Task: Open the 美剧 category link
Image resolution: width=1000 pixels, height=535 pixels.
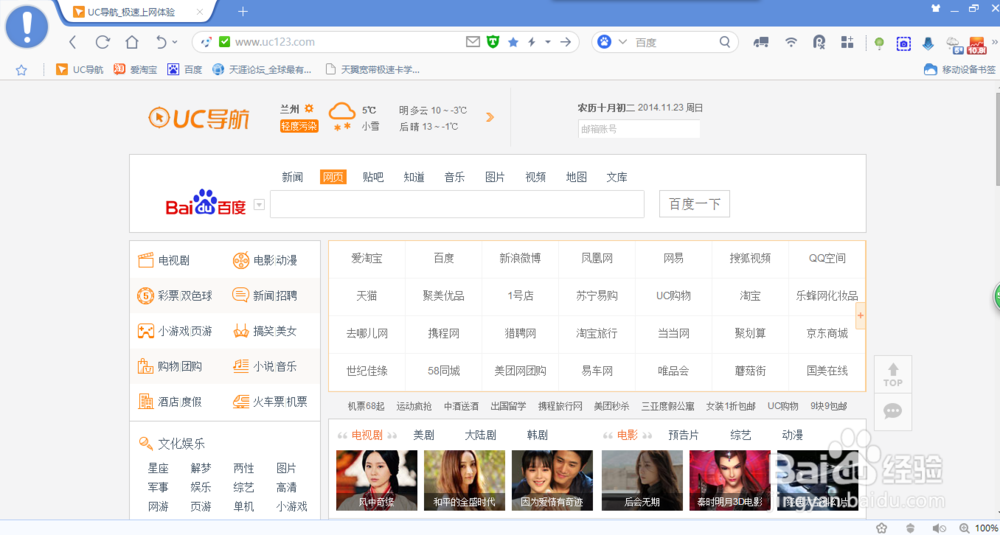Action: pos(423,436)
